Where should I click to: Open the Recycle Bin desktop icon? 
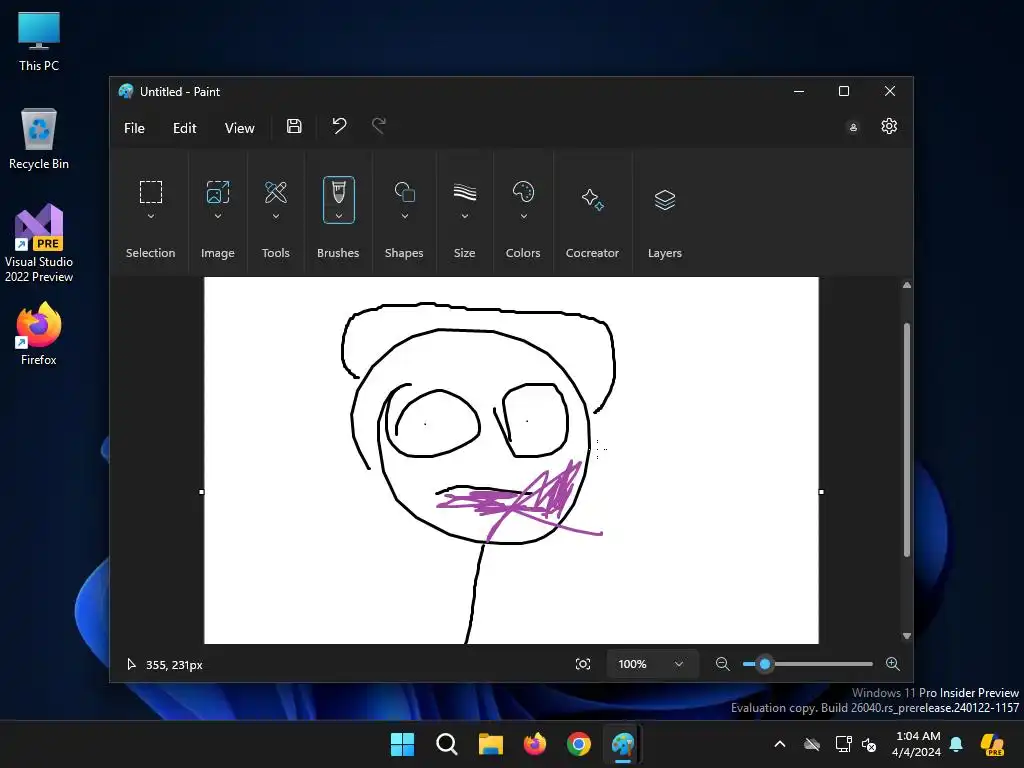(39, 138)
